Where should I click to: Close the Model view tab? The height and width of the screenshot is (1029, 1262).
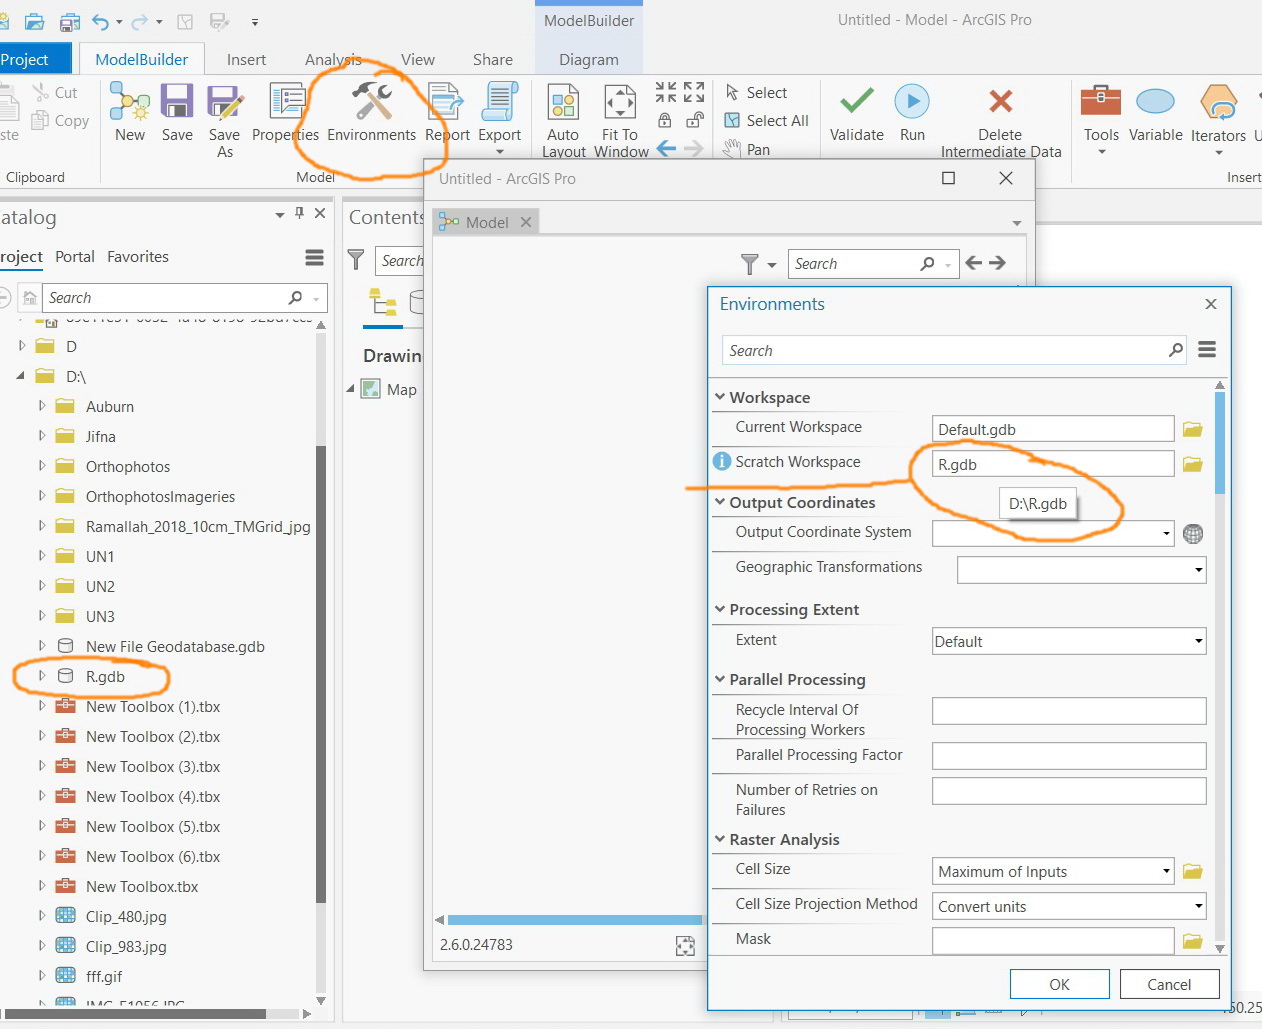pos(525,222)
